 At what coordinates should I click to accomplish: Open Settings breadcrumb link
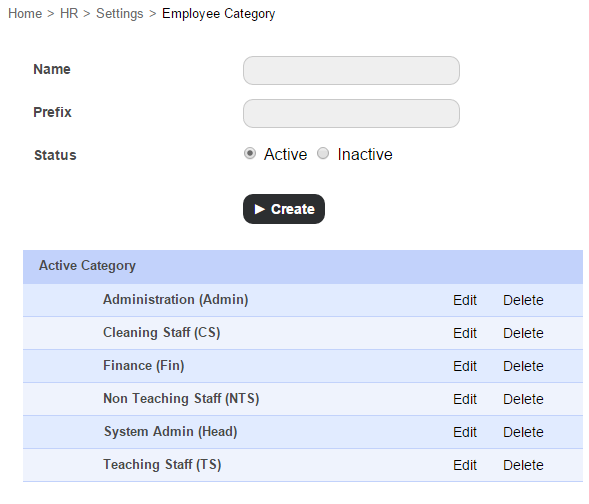pos(119,14)
